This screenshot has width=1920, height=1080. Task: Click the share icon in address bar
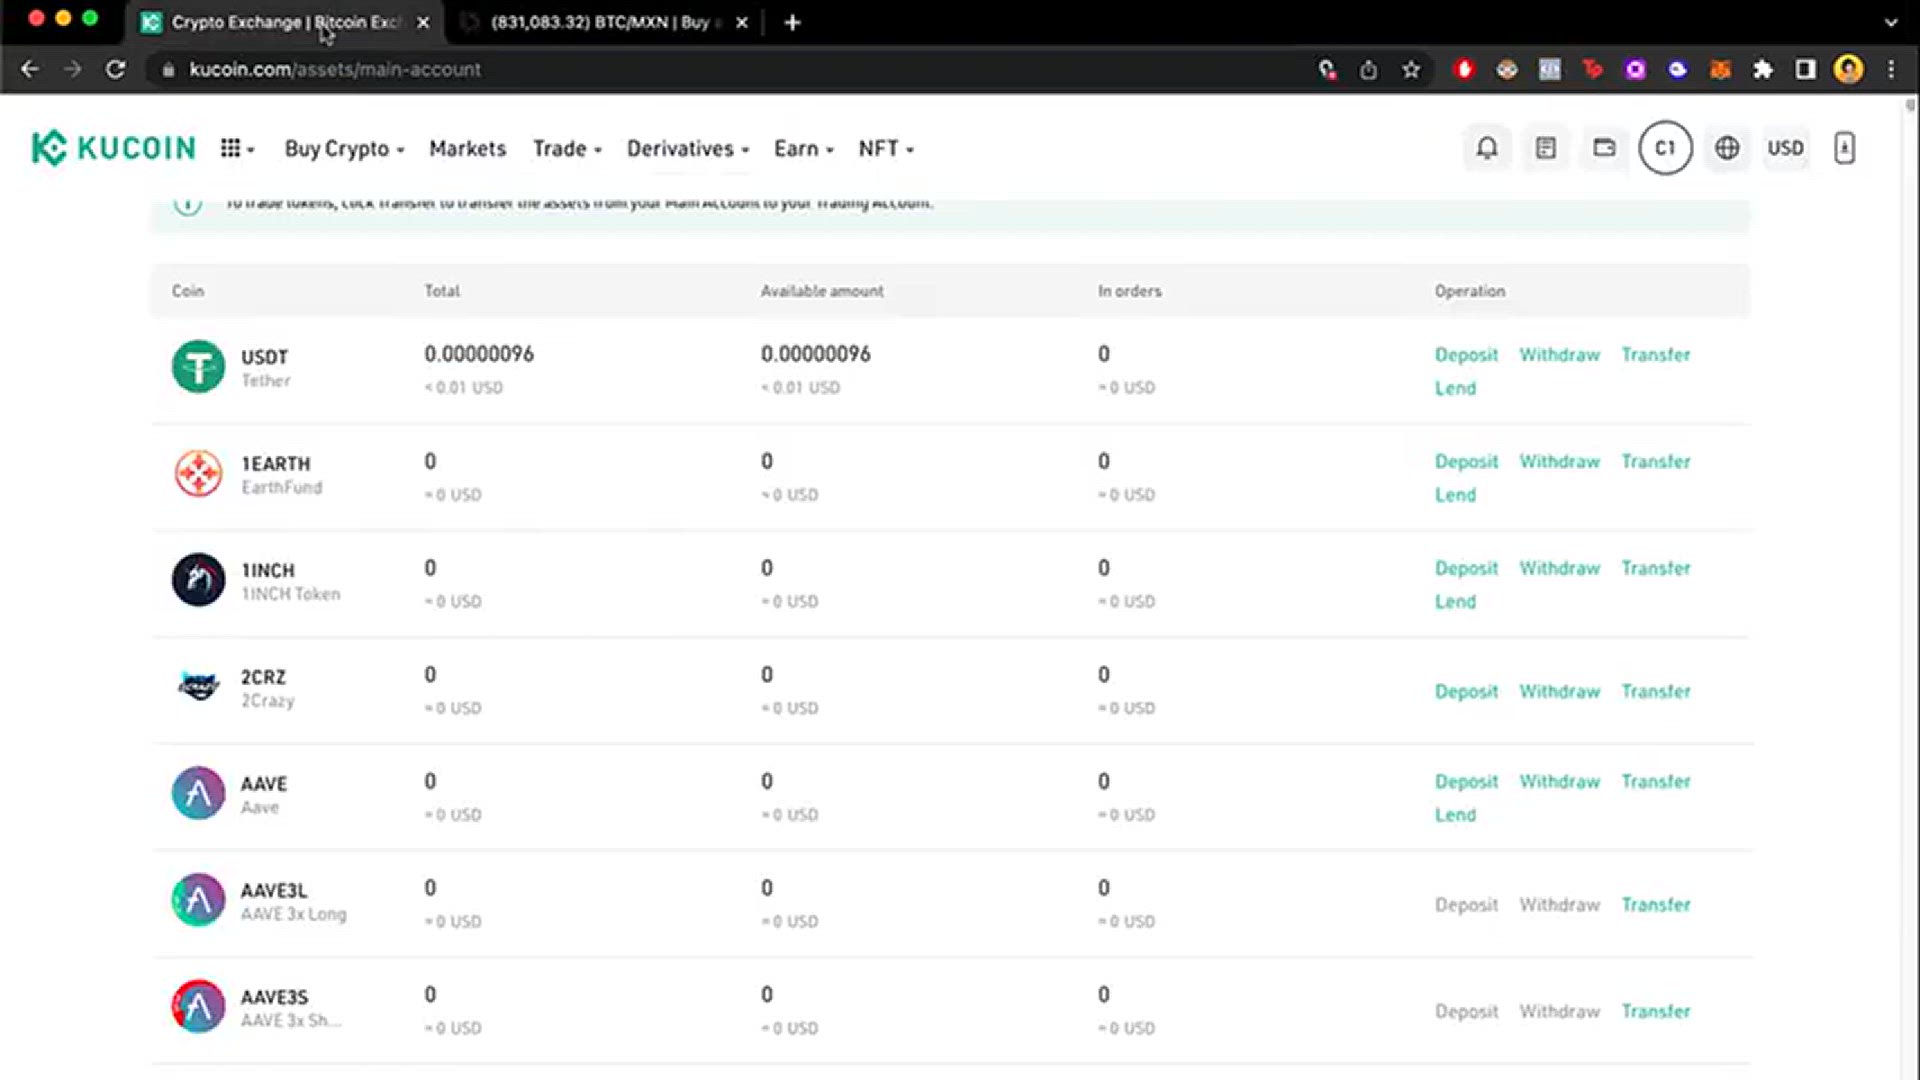[x=1368, y=69]
